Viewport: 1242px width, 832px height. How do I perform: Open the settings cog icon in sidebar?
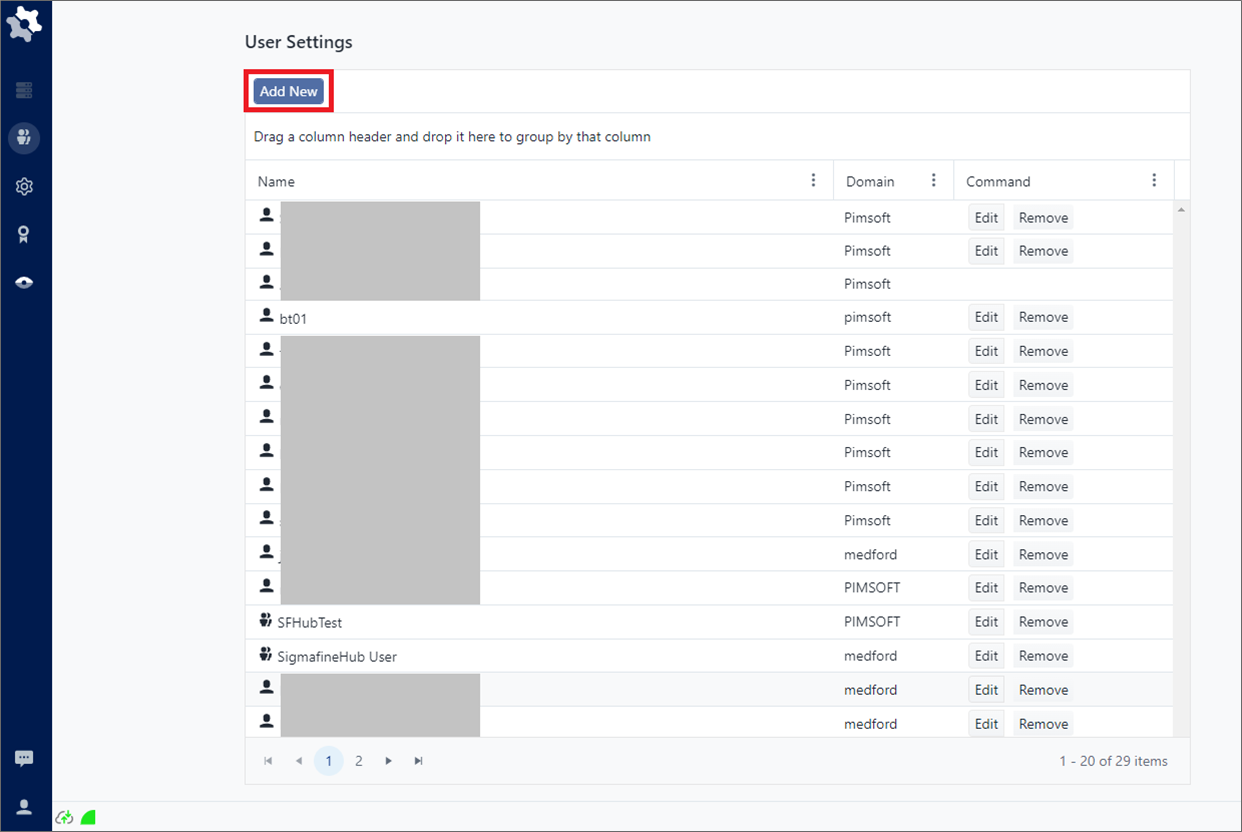coord(25,187)
